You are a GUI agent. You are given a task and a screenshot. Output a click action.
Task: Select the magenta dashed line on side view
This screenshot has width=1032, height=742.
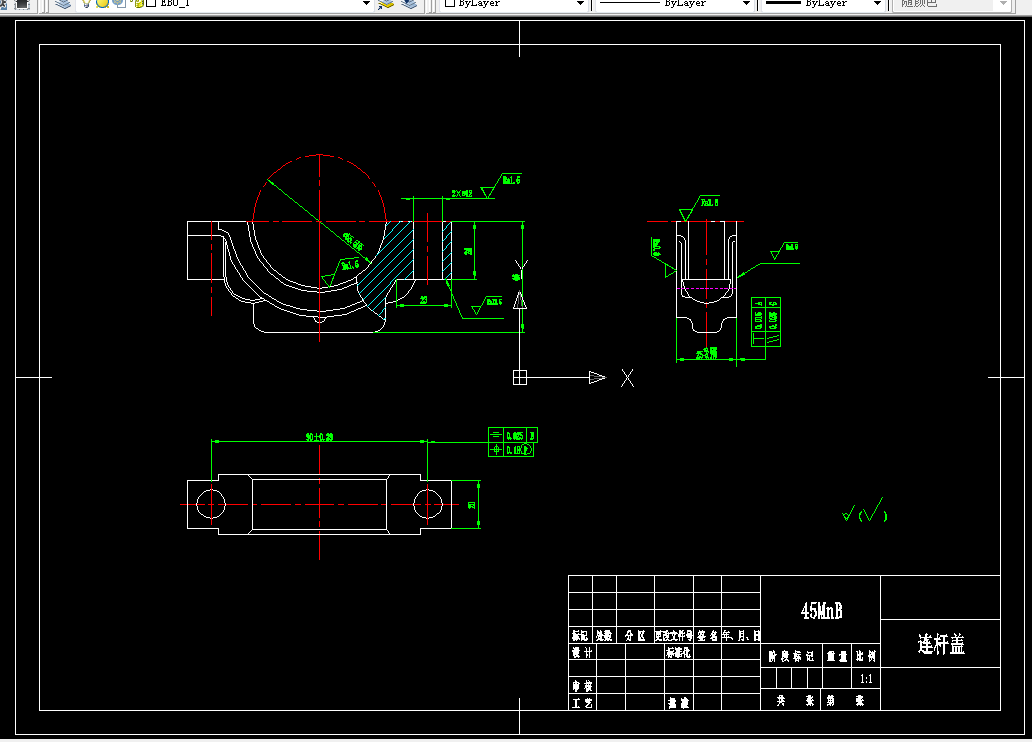(x=707, y=288)
